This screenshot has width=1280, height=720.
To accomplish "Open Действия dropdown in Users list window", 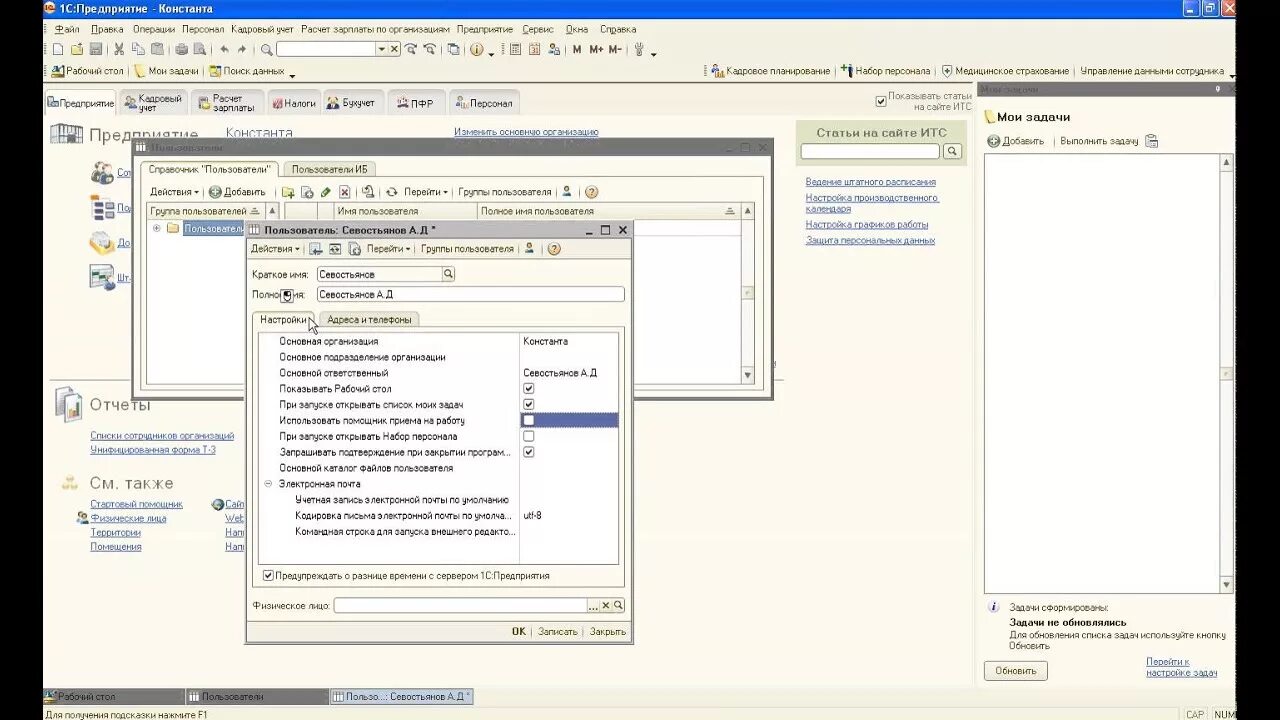I will coord(174,192).
